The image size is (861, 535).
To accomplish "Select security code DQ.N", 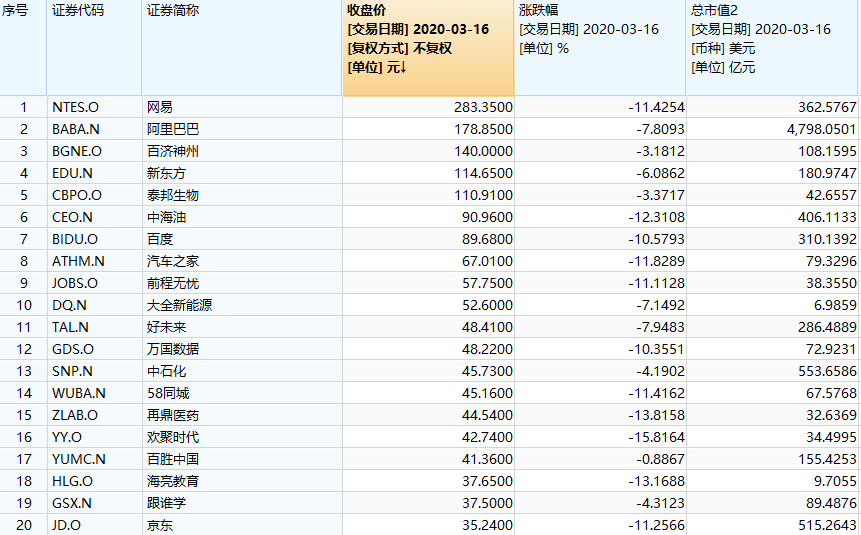I will coord(69,305).
